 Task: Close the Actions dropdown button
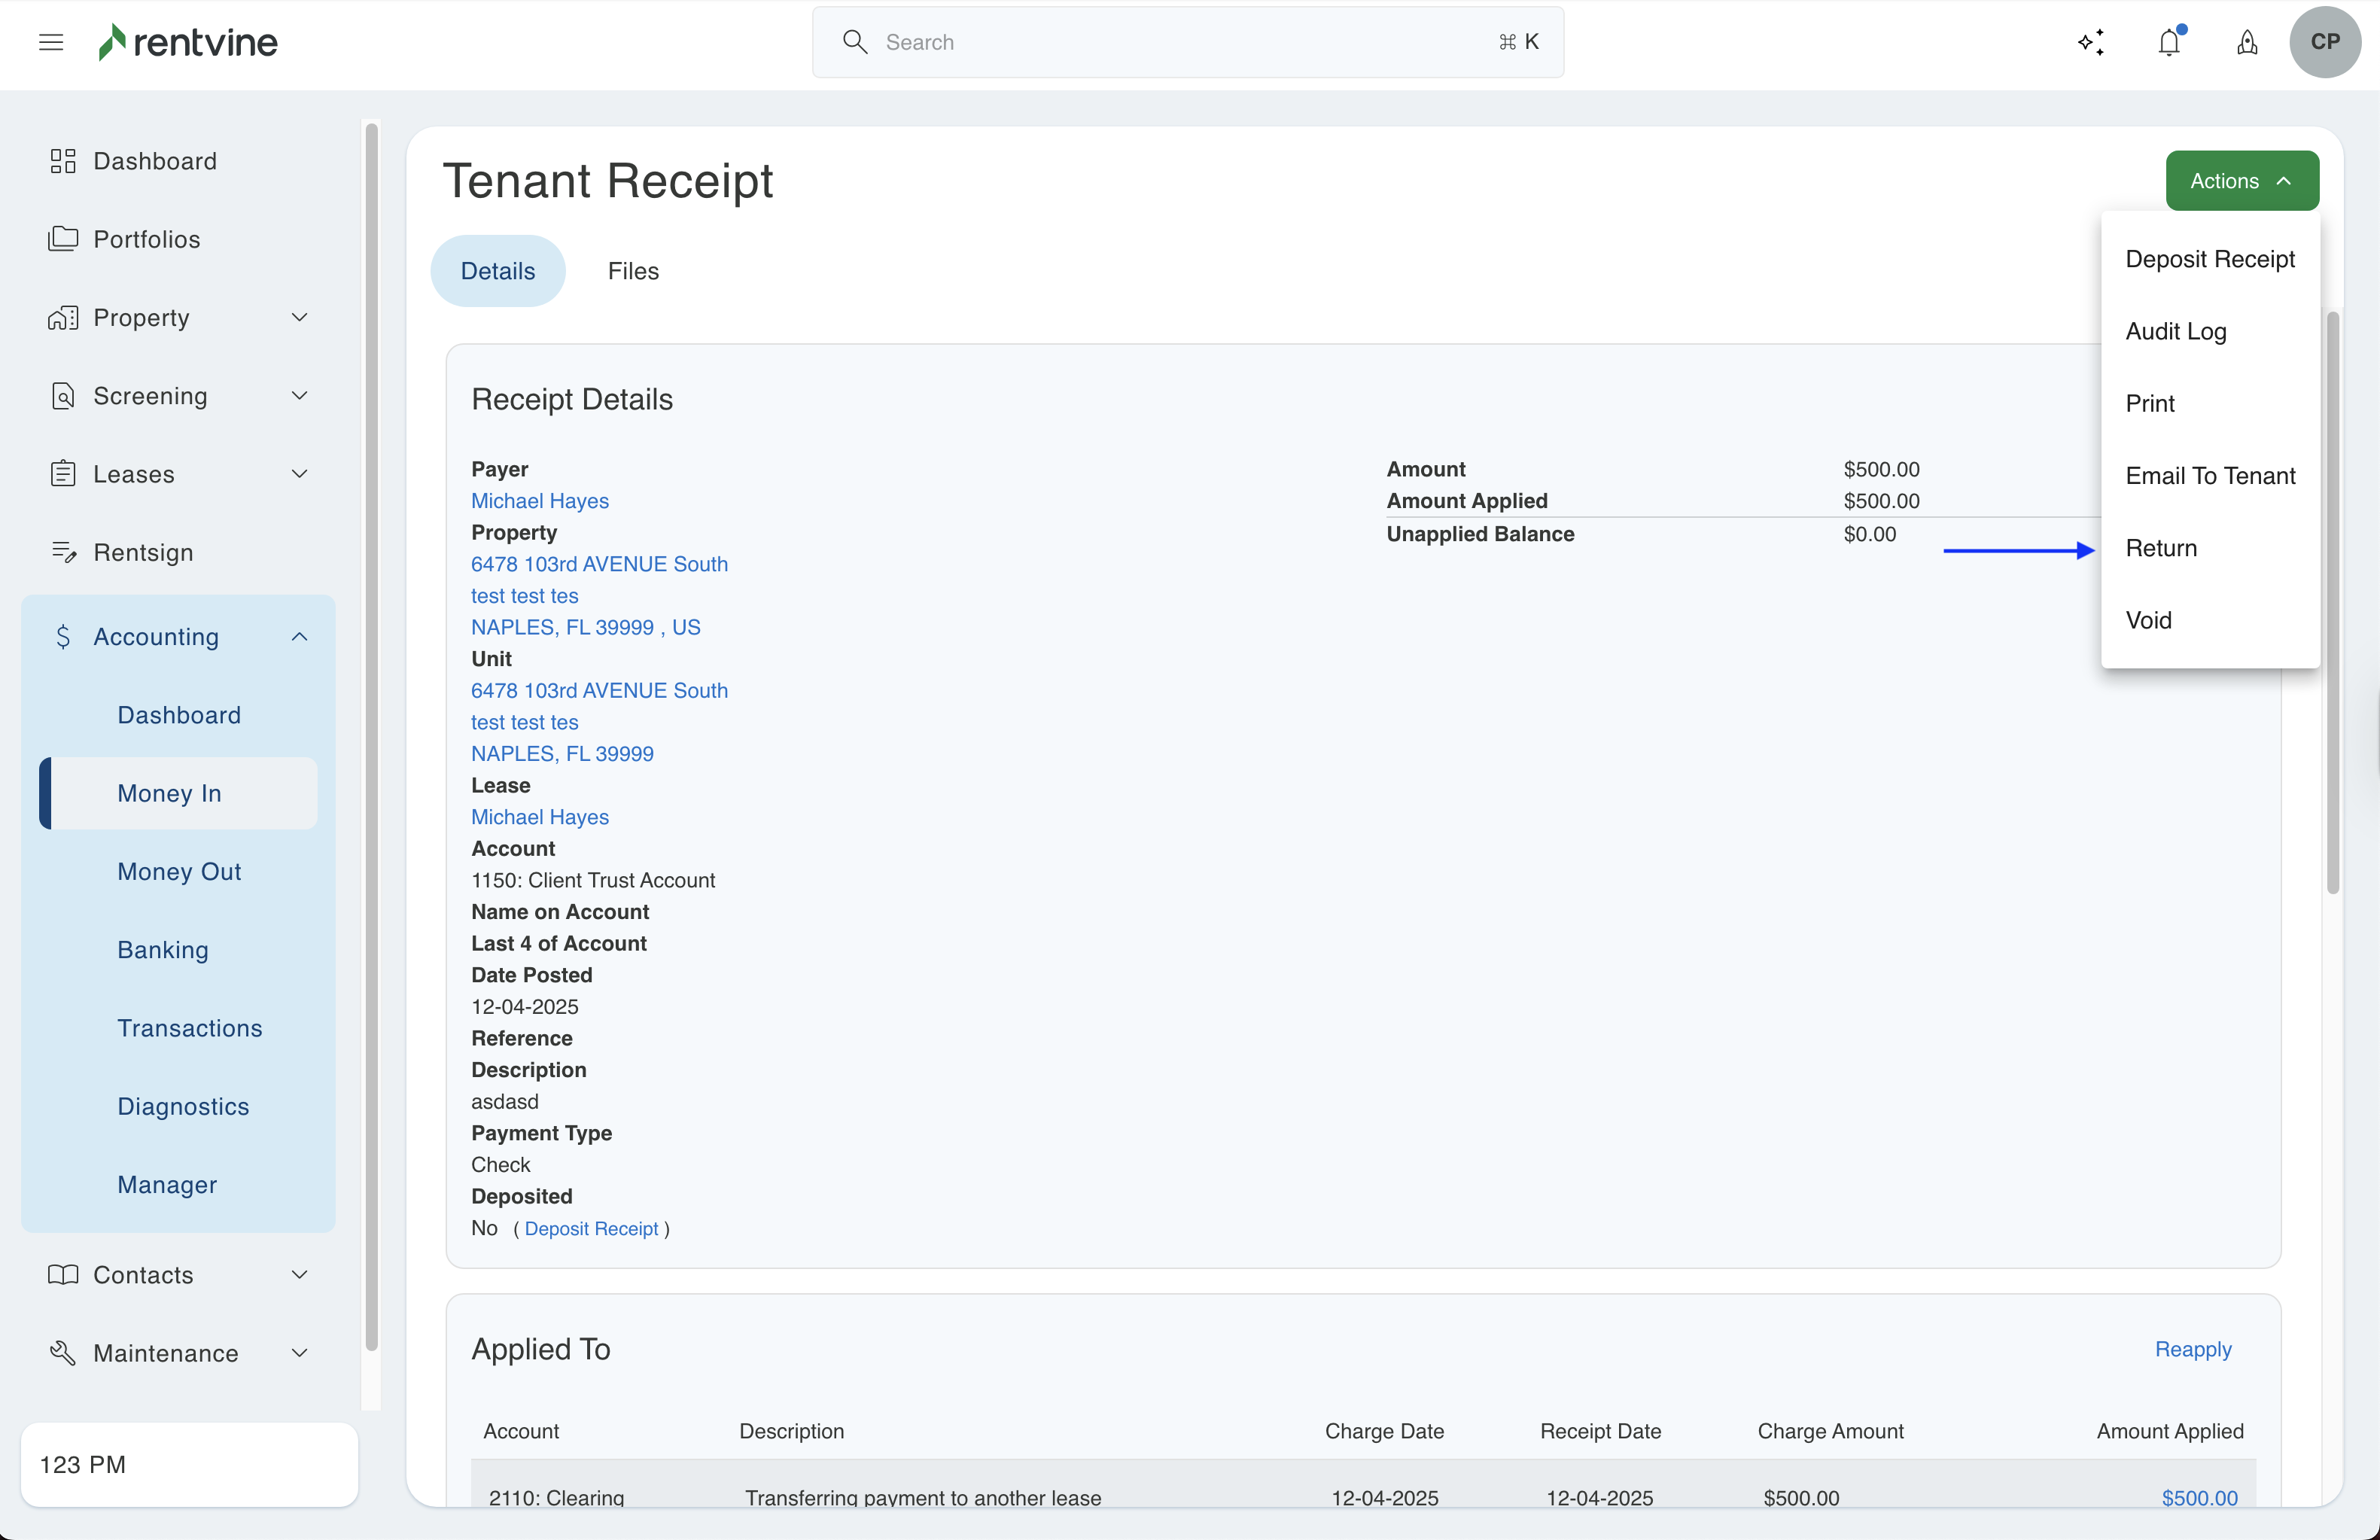tap(2241, 181)
